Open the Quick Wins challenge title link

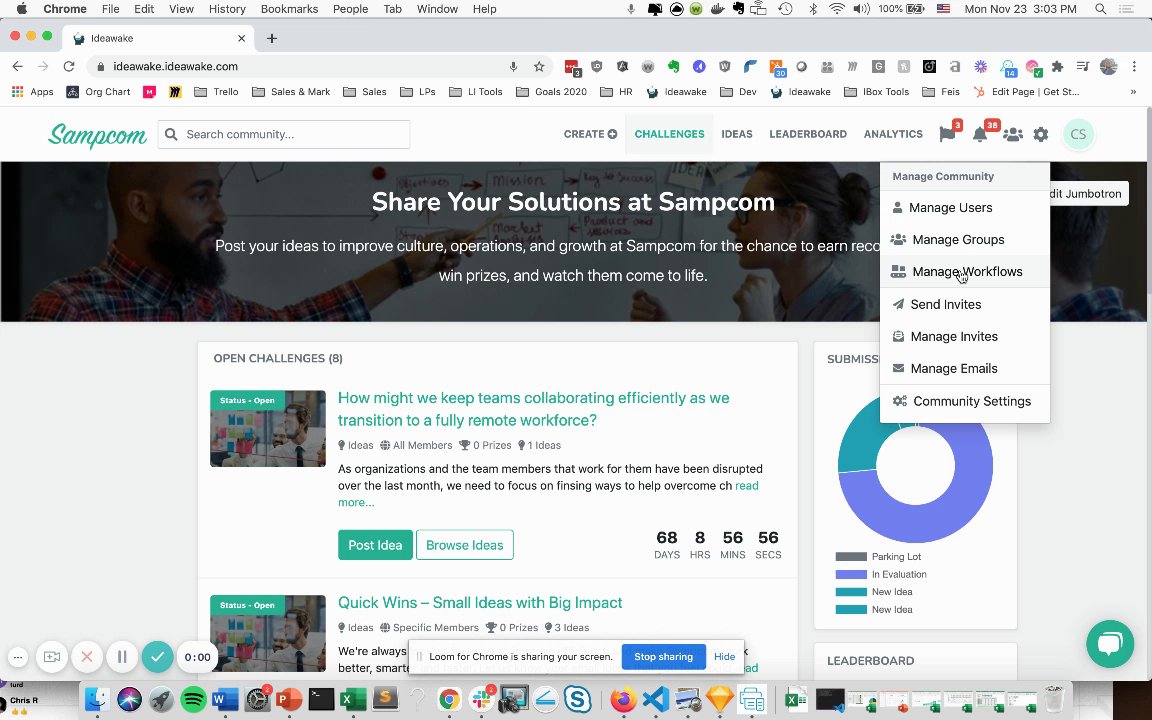click(x=480, y=602)
